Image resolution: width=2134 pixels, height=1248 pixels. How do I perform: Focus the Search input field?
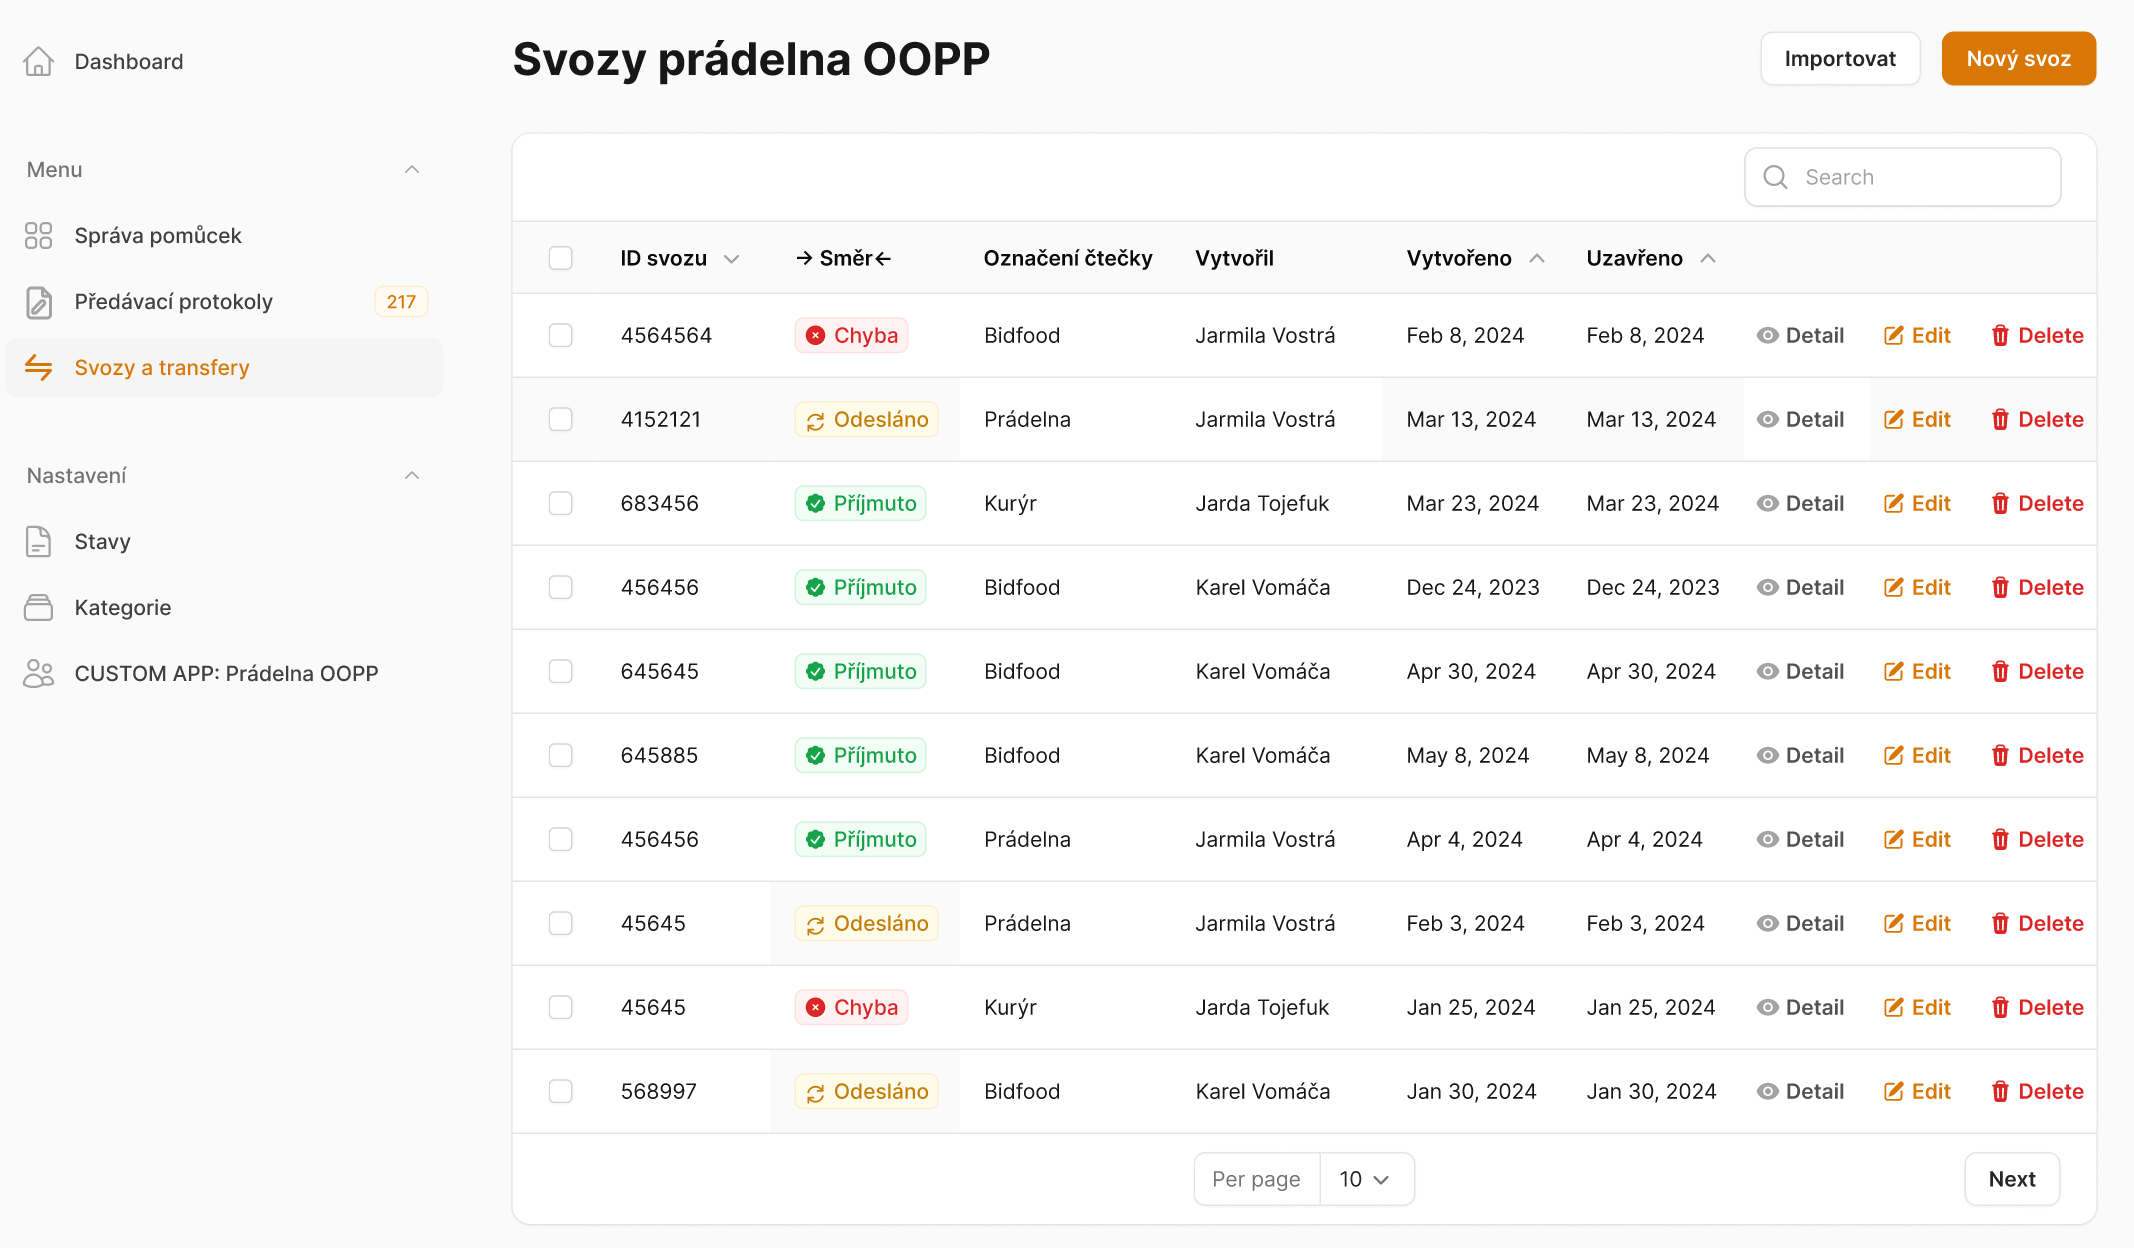tap(1902, 177)
